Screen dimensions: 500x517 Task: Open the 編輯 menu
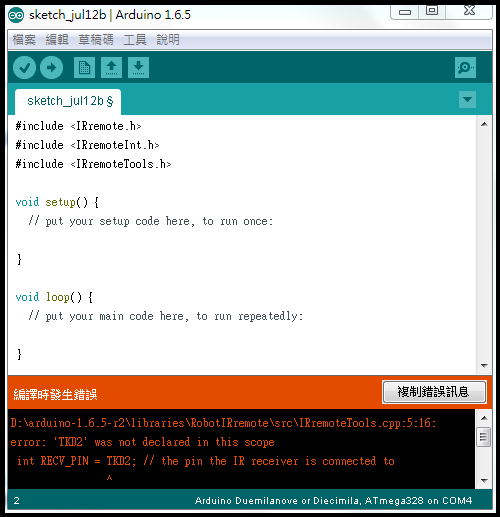pyautogui.click(x=57, y=40)
